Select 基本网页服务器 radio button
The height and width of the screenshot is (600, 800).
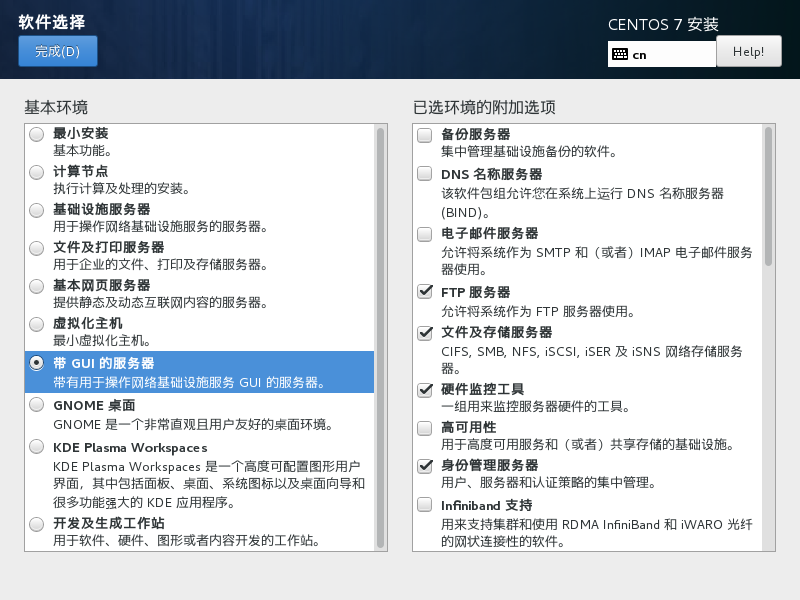click(36, 286)
